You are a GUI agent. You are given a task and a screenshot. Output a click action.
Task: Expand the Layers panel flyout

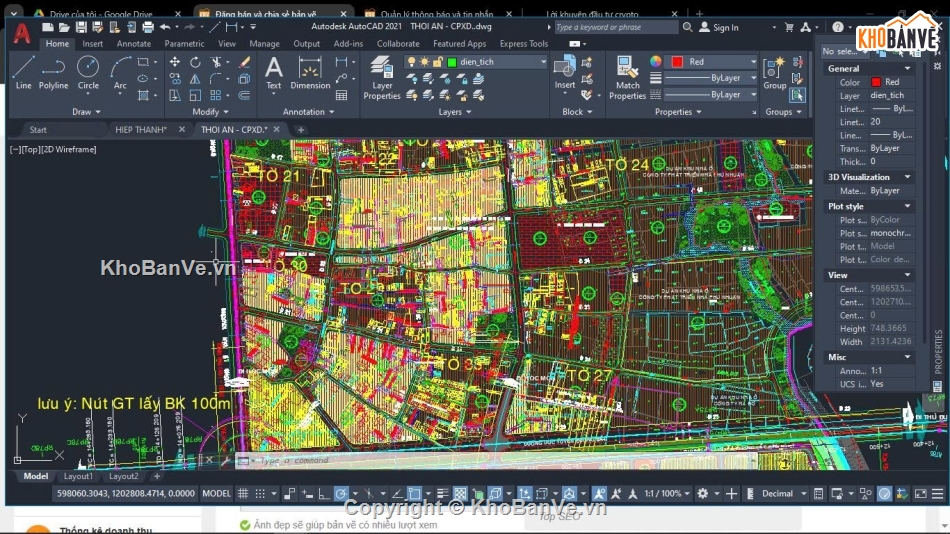point(454,112)
